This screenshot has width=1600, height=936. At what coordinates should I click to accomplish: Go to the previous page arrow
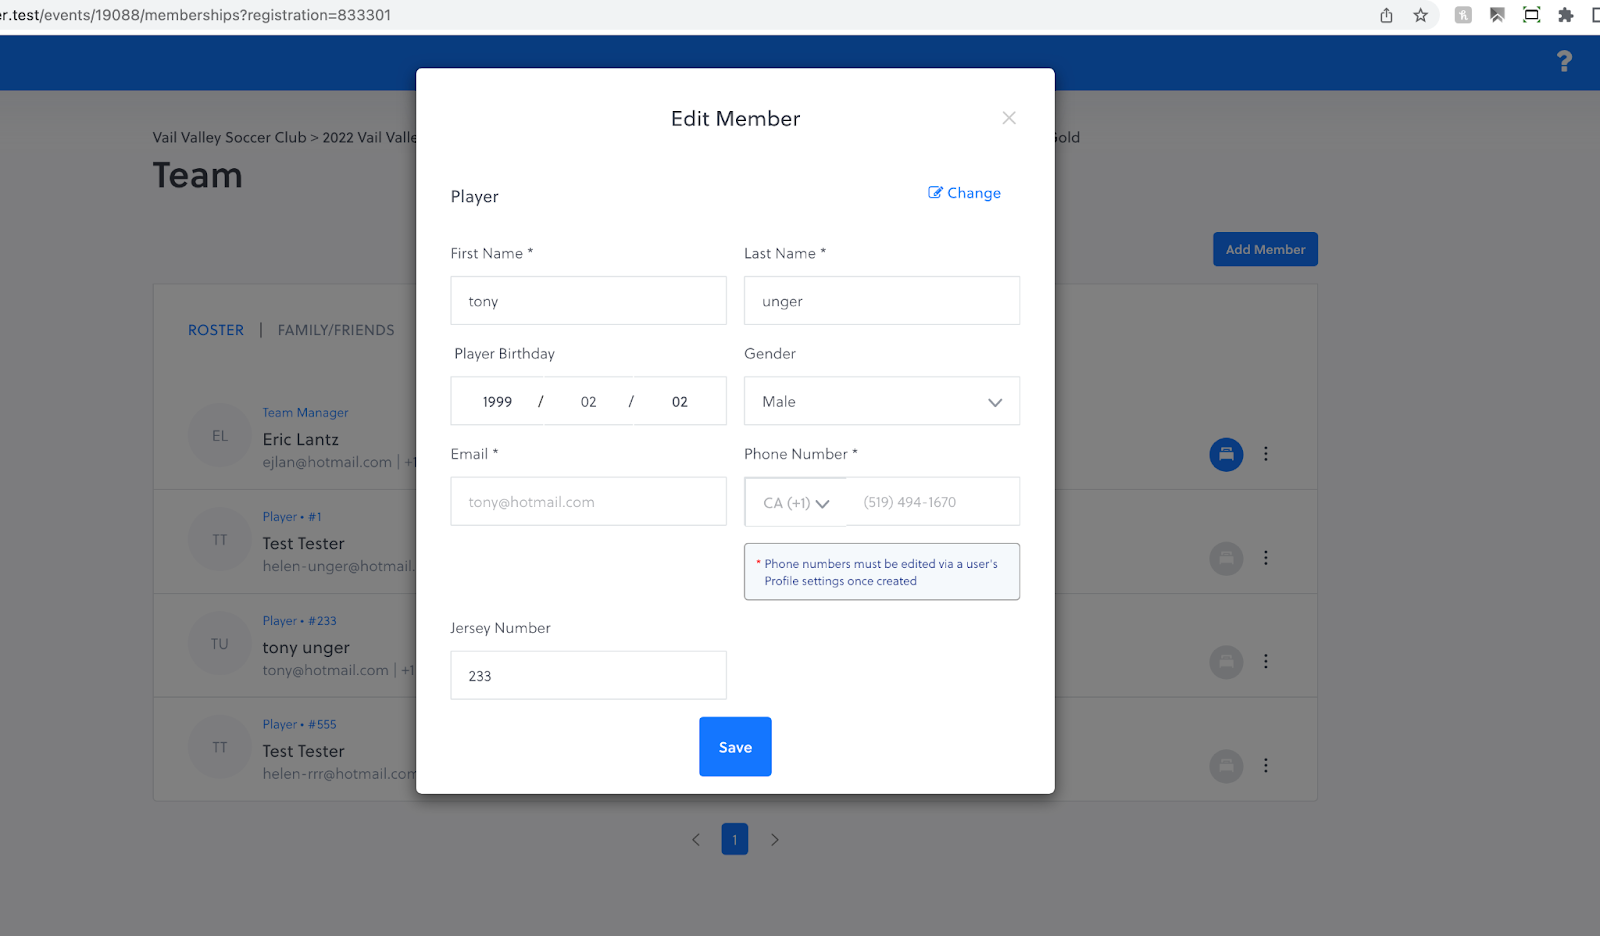pos(696,840)
